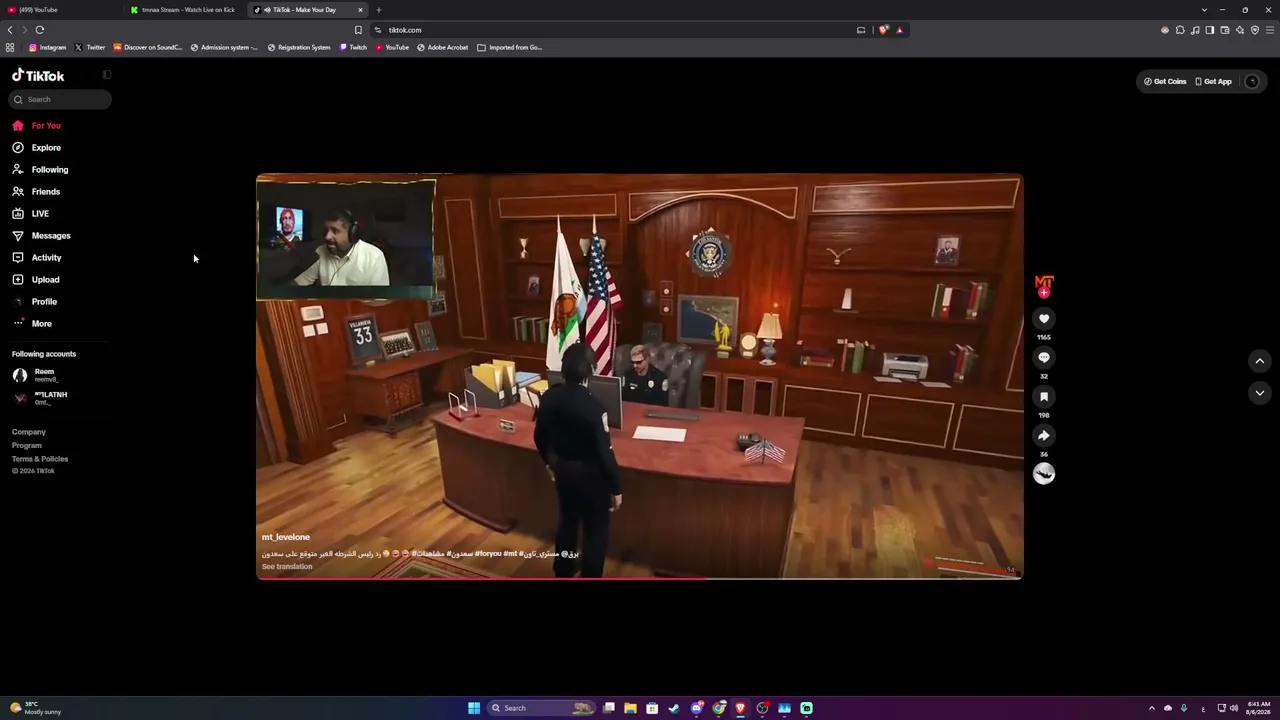The width and height of the screenshot is (1280, 720).
Task: Open the browser apps grid icon
Action: pos(10,47)
